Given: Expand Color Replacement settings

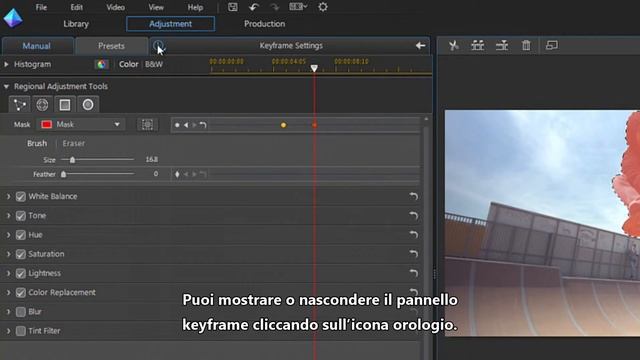Looking at the screenshot, I should 8,293.
